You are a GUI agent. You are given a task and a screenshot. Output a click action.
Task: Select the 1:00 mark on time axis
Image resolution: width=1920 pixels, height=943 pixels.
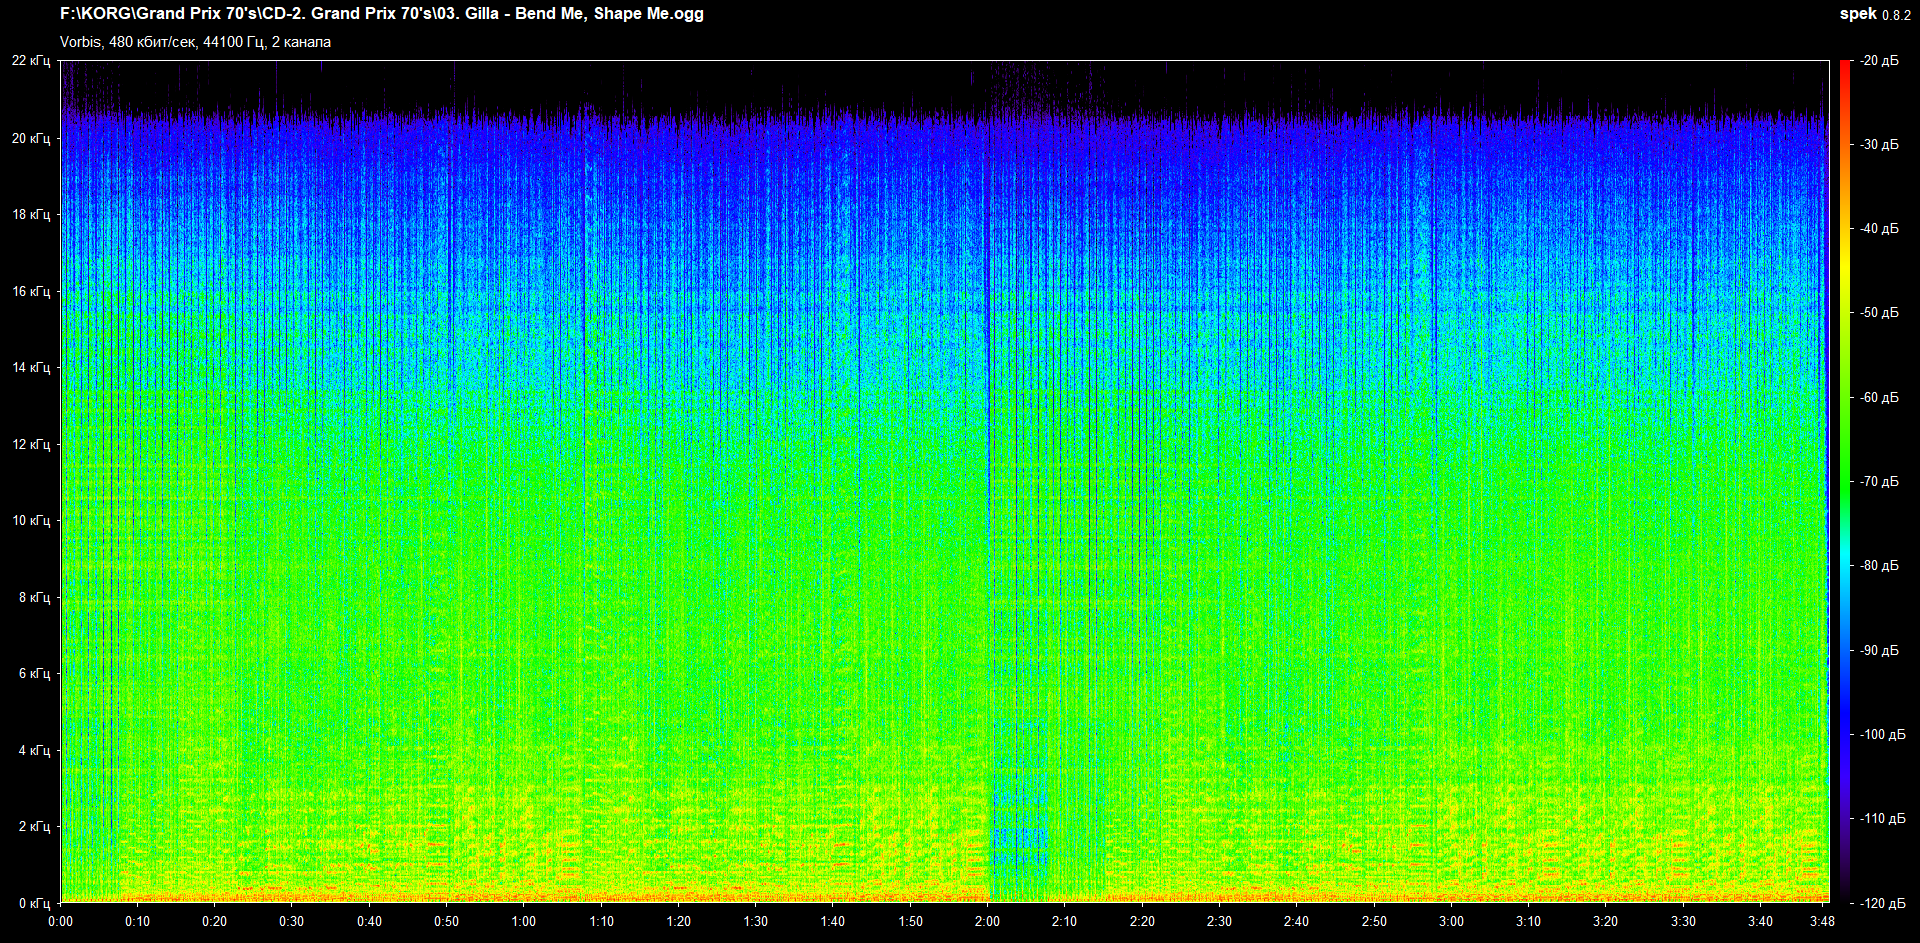(524, 921)
